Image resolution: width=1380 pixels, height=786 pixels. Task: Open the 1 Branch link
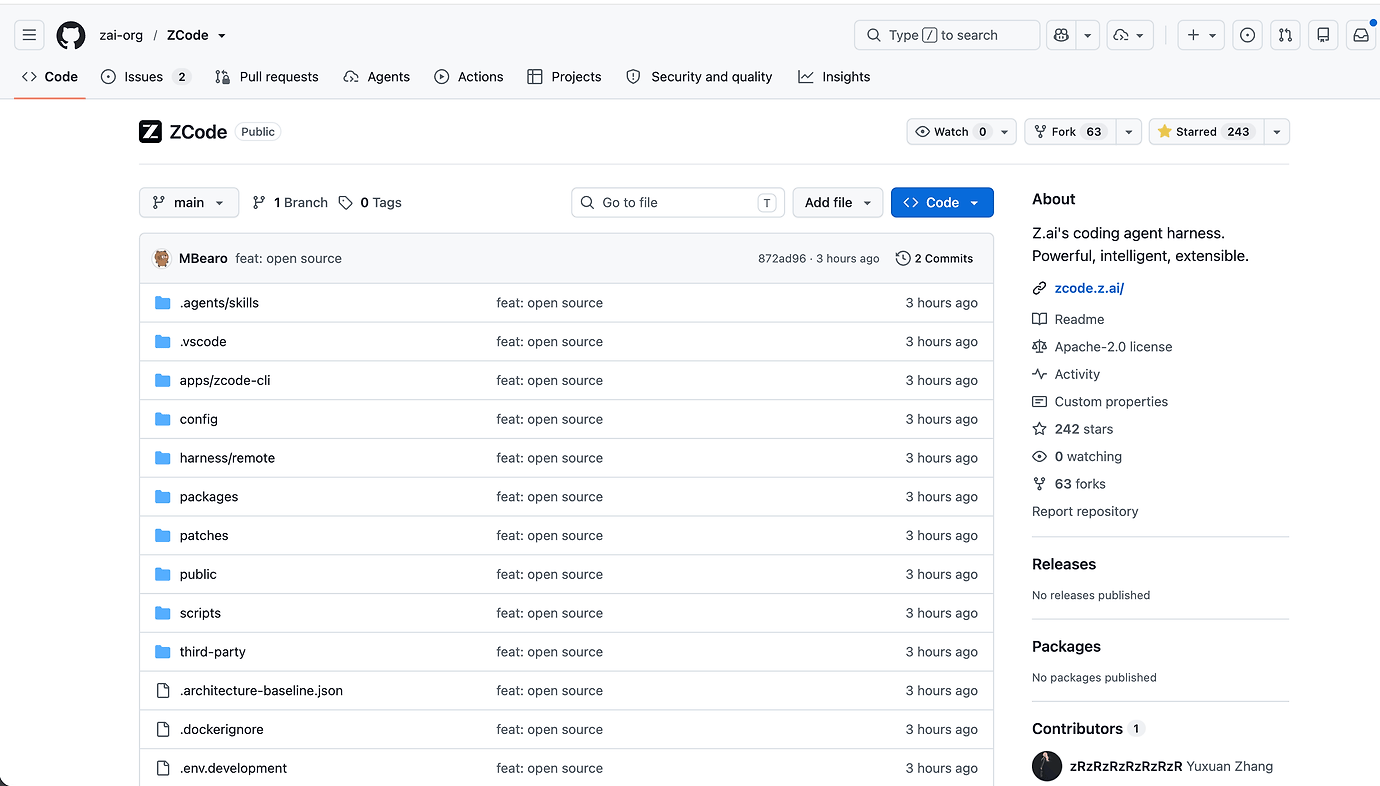(x=290, y=202)
